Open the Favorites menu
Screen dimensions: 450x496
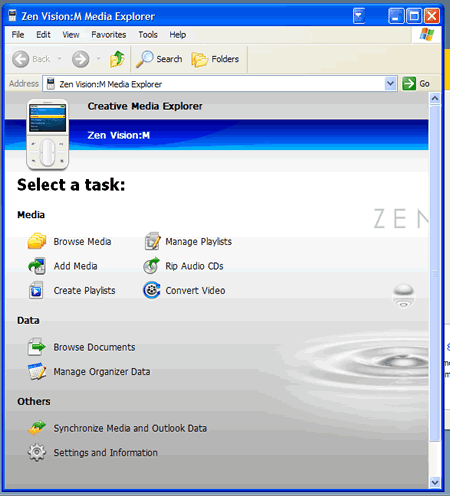(x=109, y=35)
